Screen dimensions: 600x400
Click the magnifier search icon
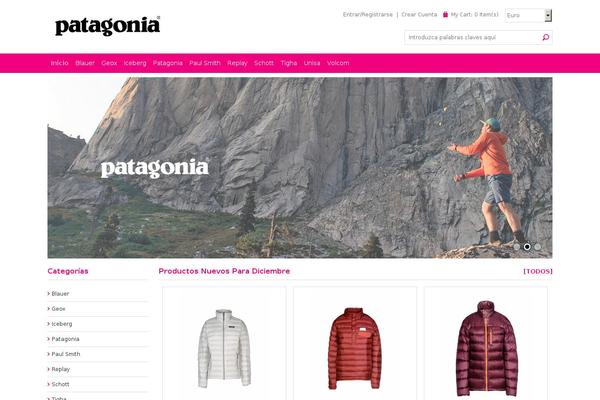tap(546, 37)
